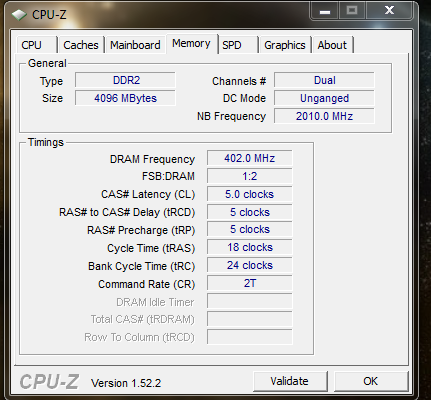Close the CPU-Z window
Image resolution: width=431 pixels, height=400 pixels.
390,11
